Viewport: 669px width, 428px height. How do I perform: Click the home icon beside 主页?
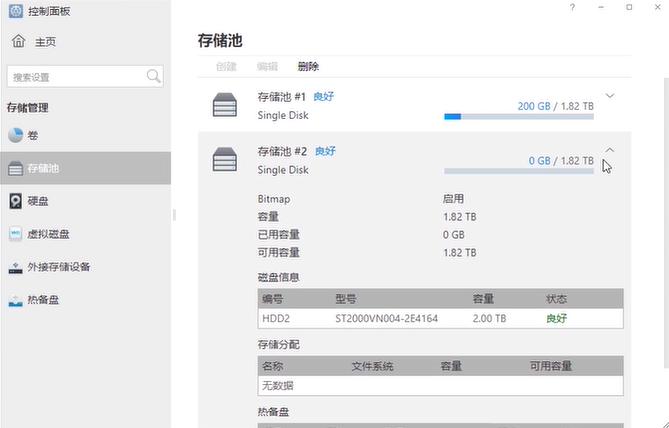coord(18,42)
